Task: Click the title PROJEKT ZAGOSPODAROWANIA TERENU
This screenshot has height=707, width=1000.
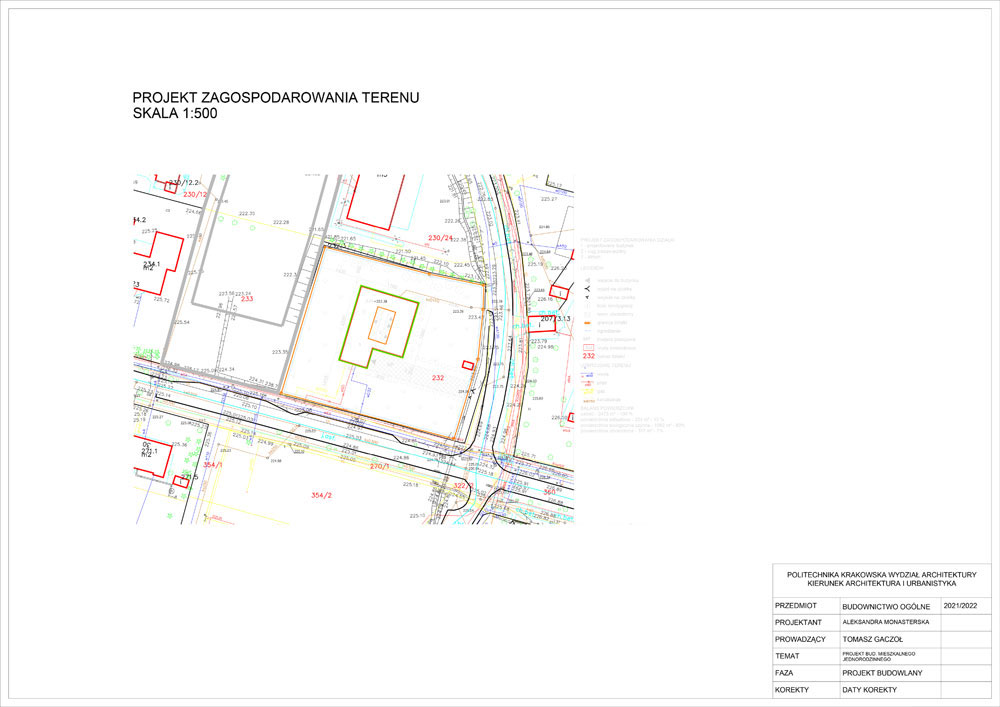Action: [275, 97]
